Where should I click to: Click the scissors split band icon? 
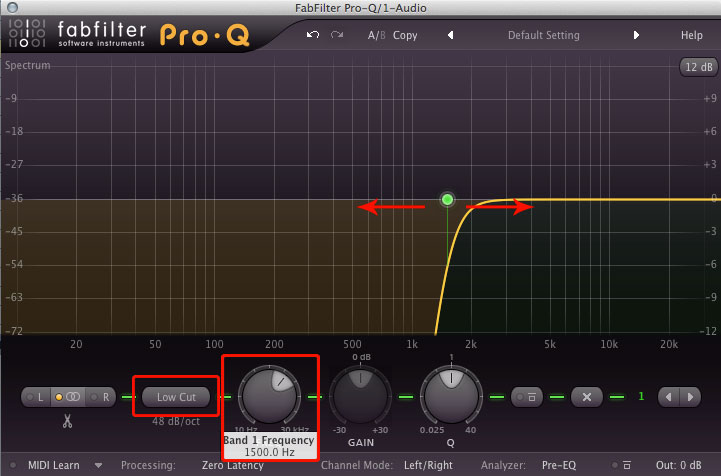[67, 422]
